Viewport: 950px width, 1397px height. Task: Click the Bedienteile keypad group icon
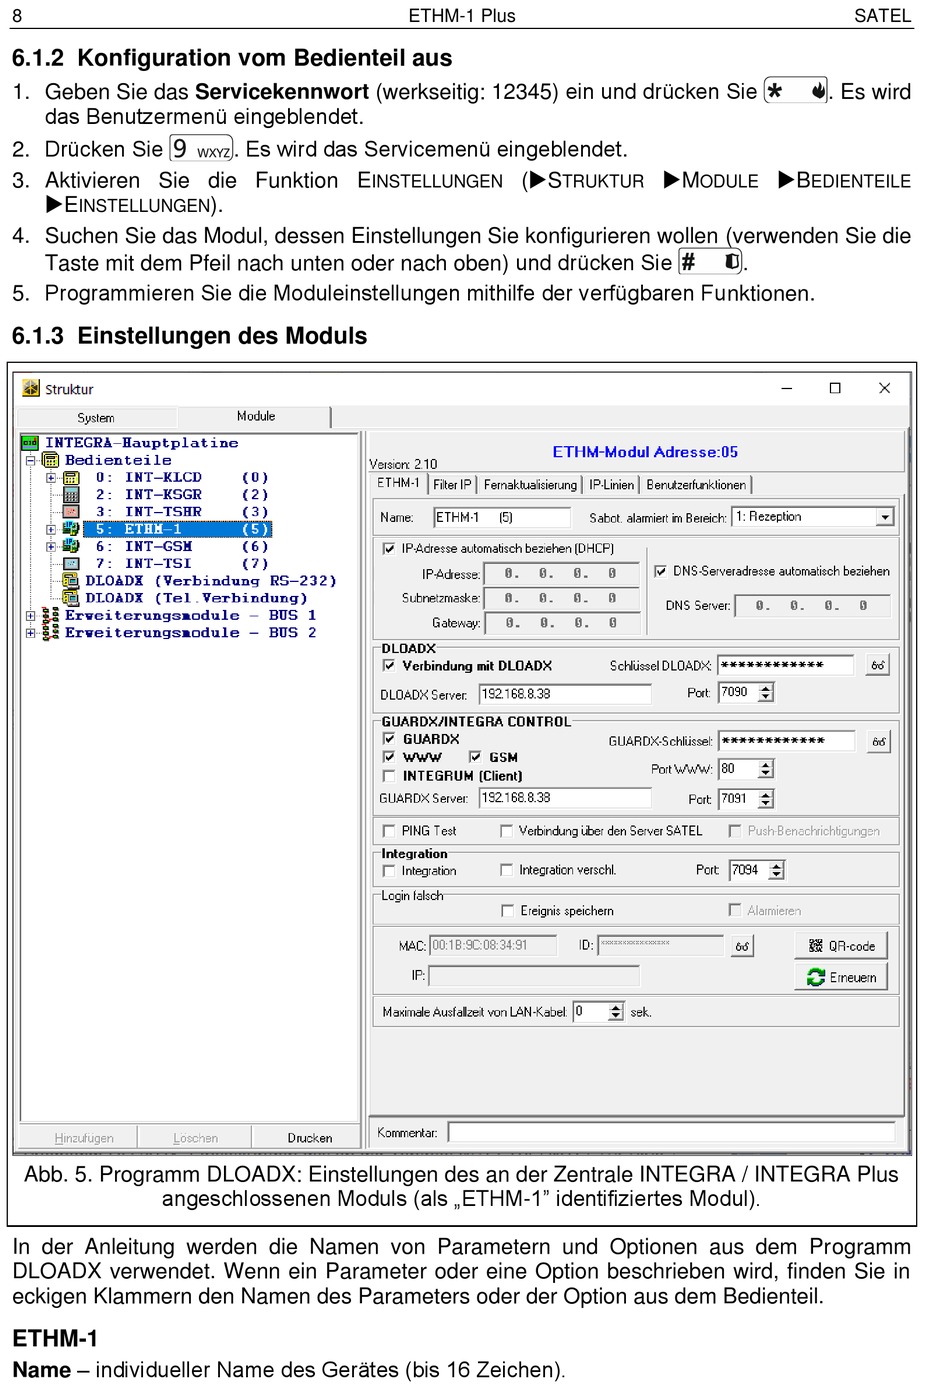pos(50,460)
